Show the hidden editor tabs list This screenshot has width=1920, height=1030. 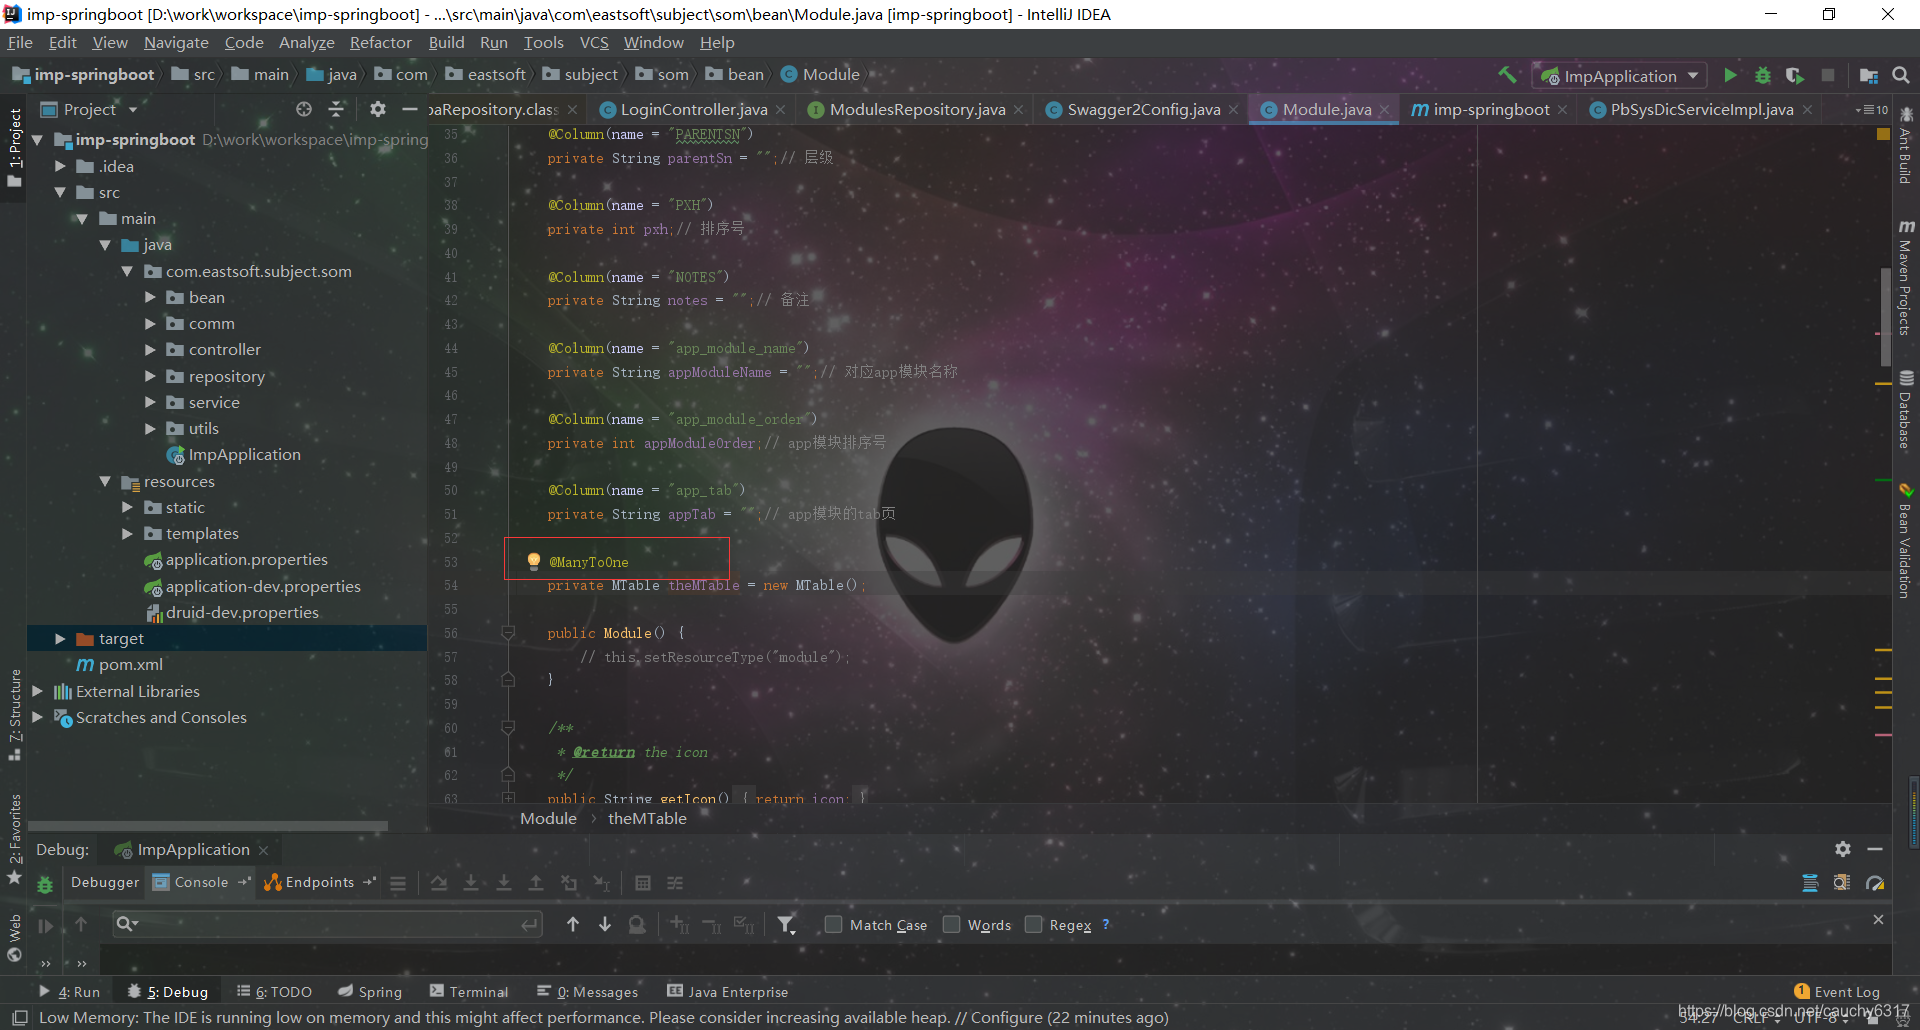(1872, 110)
